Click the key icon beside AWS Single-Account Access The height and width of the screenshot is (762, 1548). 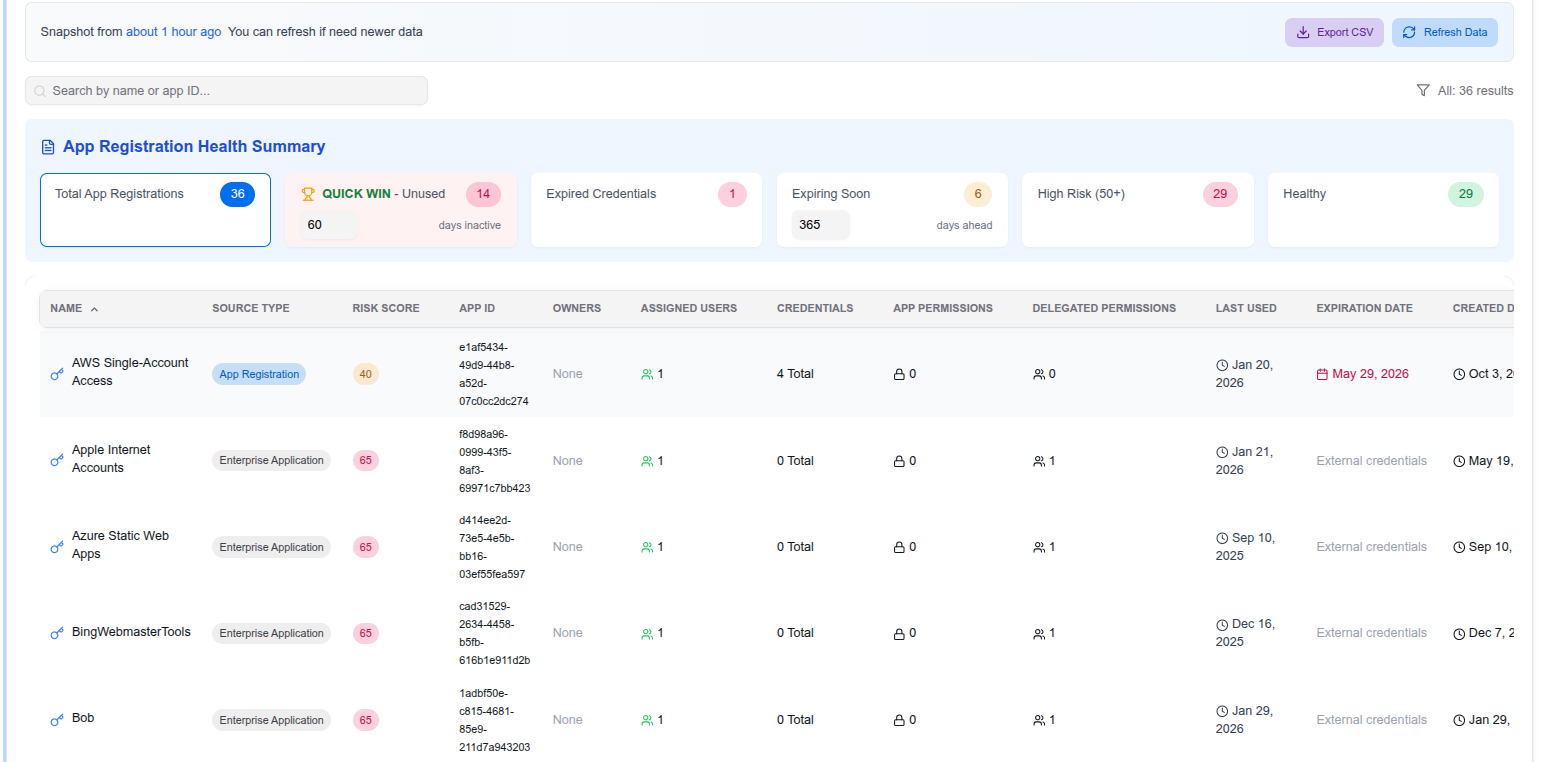[x=57, y=374]
